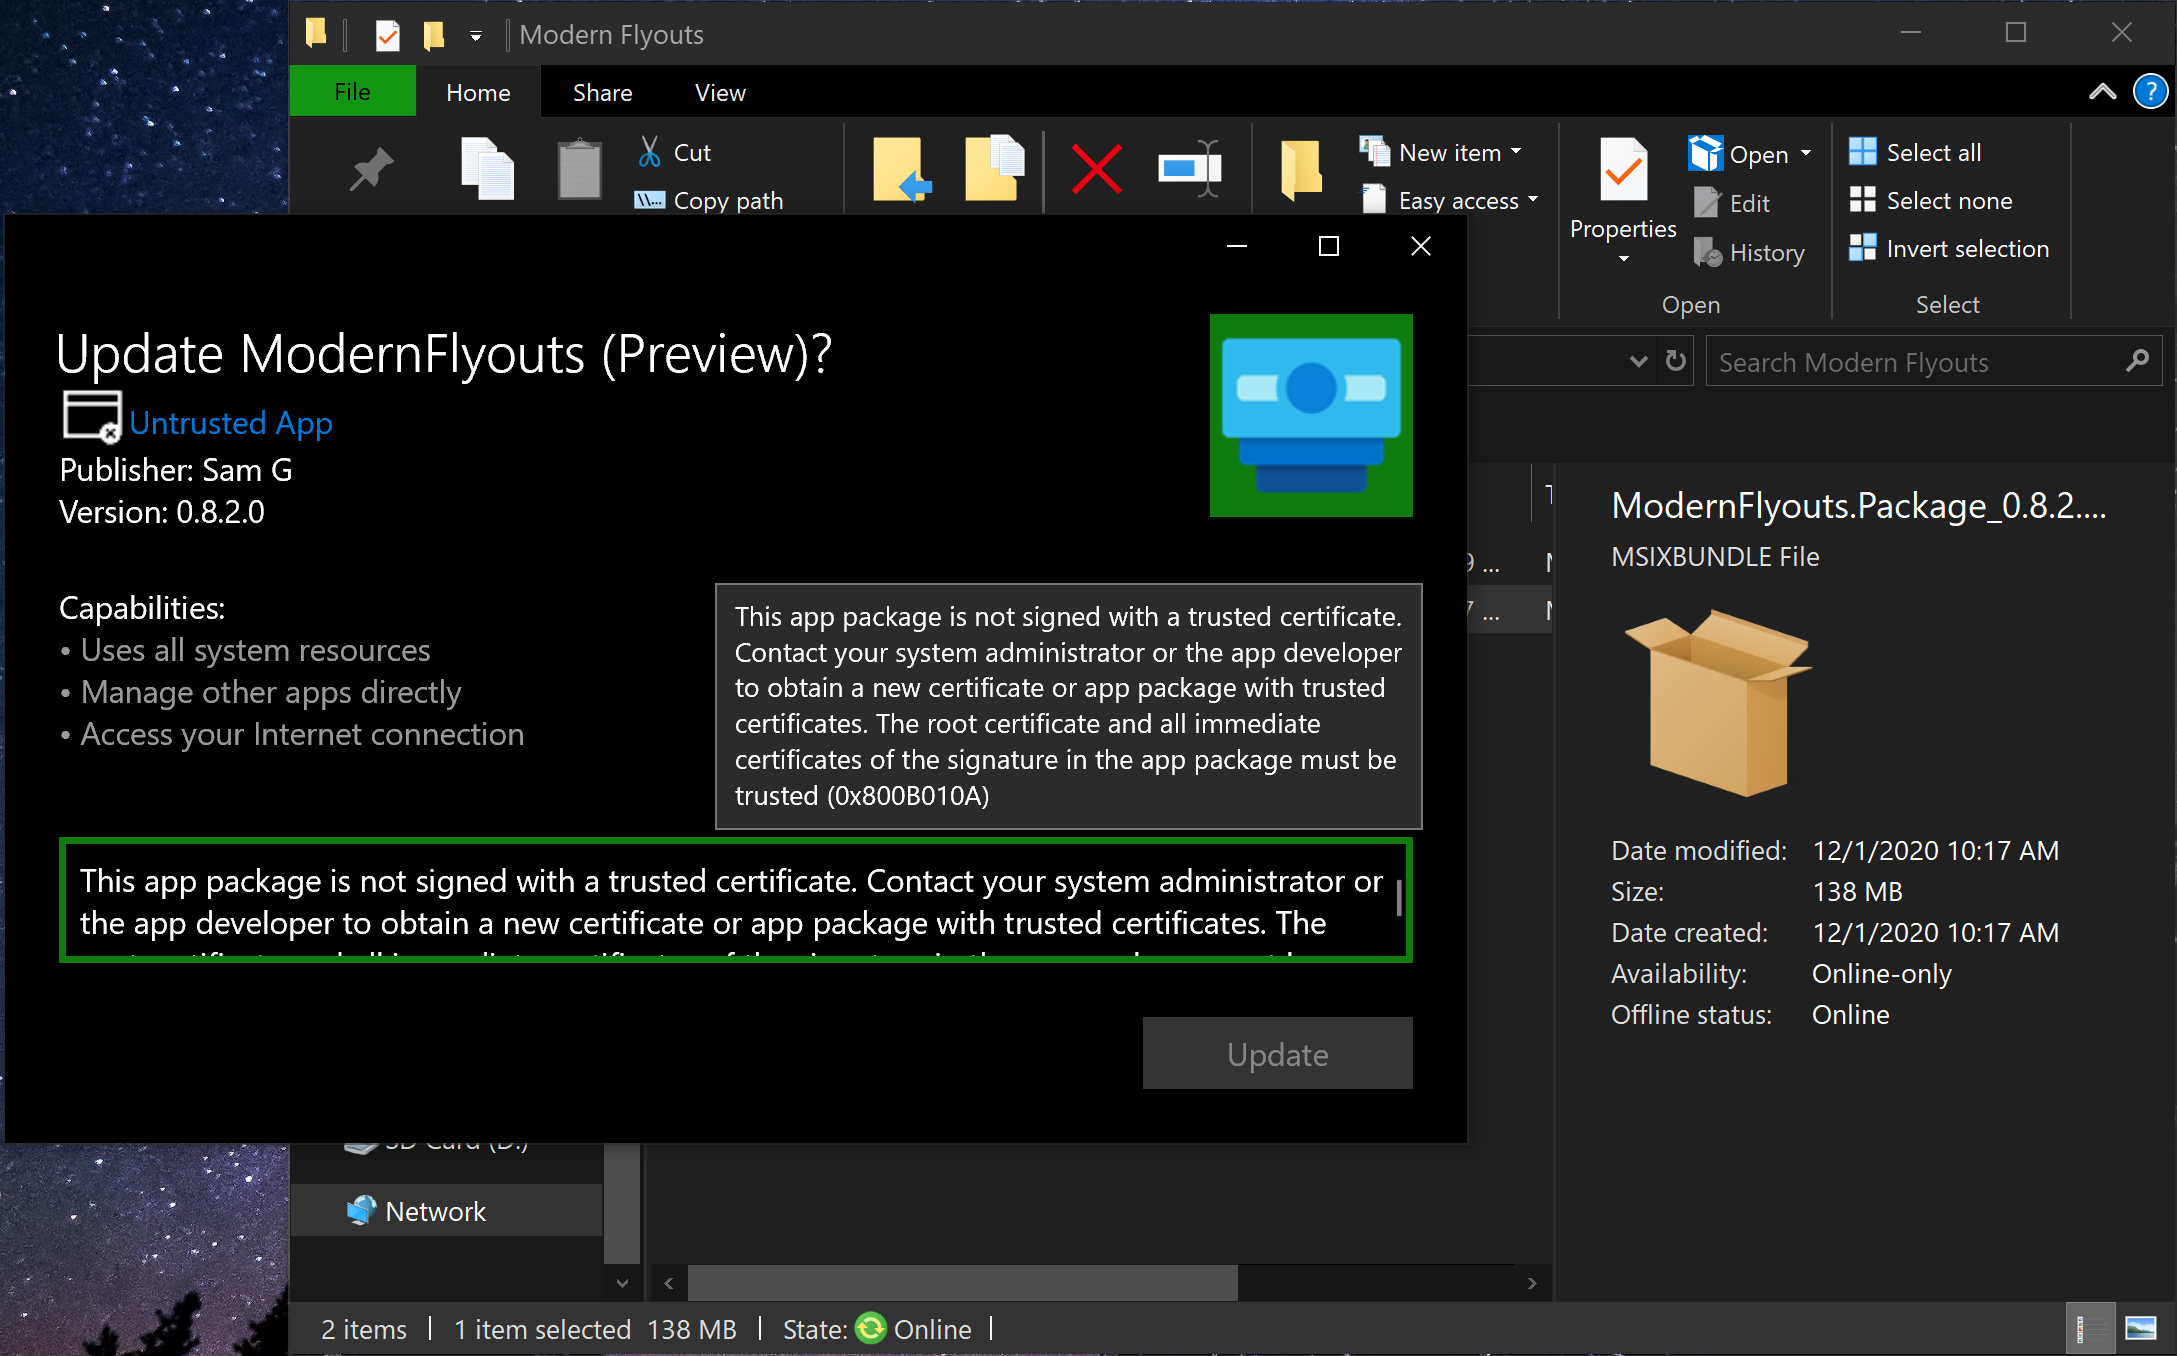The width and height of the screenshot is (2177, 1356).
Task: Maximize the app installer dialog
Action: click(x=1329, y=246)
